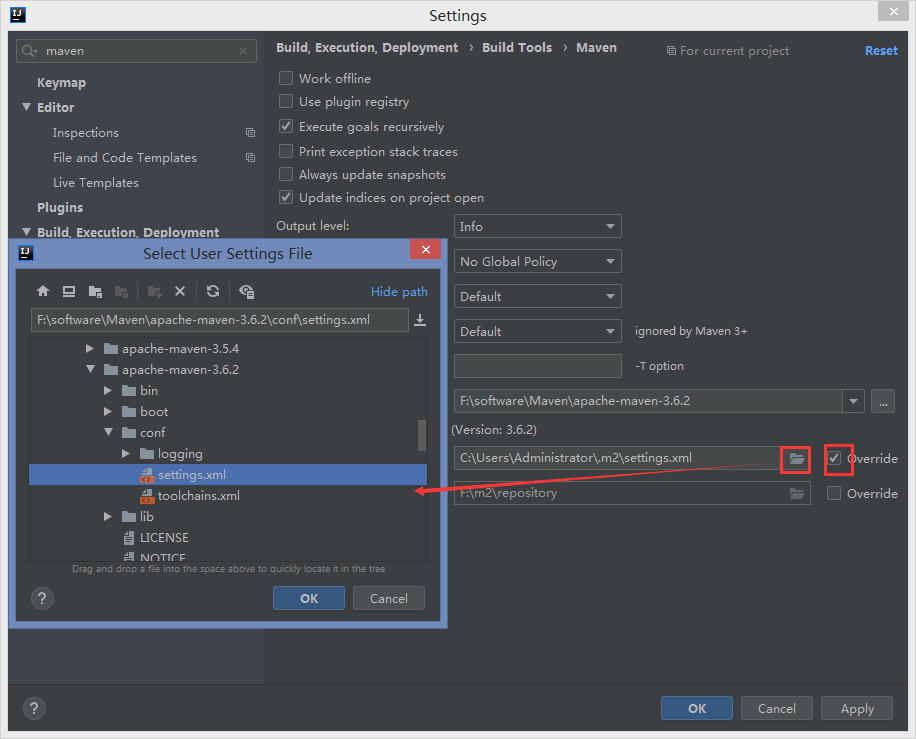The image size is (916, 739).
Task: Expand the apache-maven-3.5.4 folder
Action: pos(90,349)
